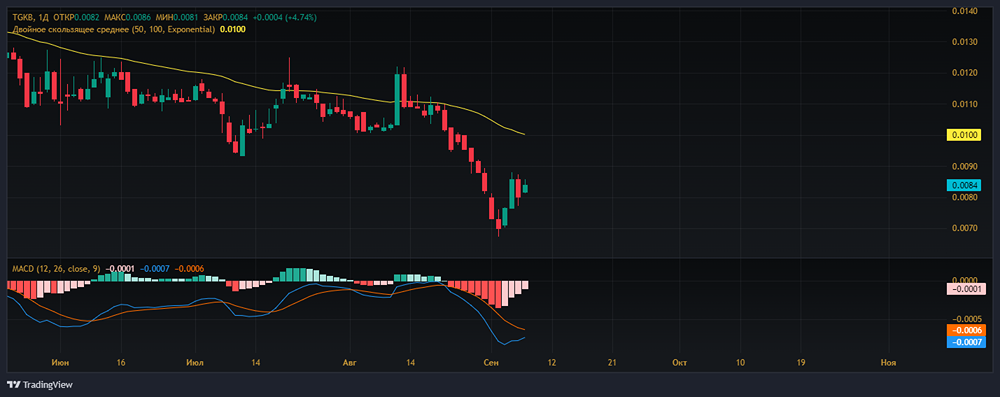Screen dimensions: 1000x397
Task: Click the orange -0.0006 value in MACD legend
Action: [189, 269]
